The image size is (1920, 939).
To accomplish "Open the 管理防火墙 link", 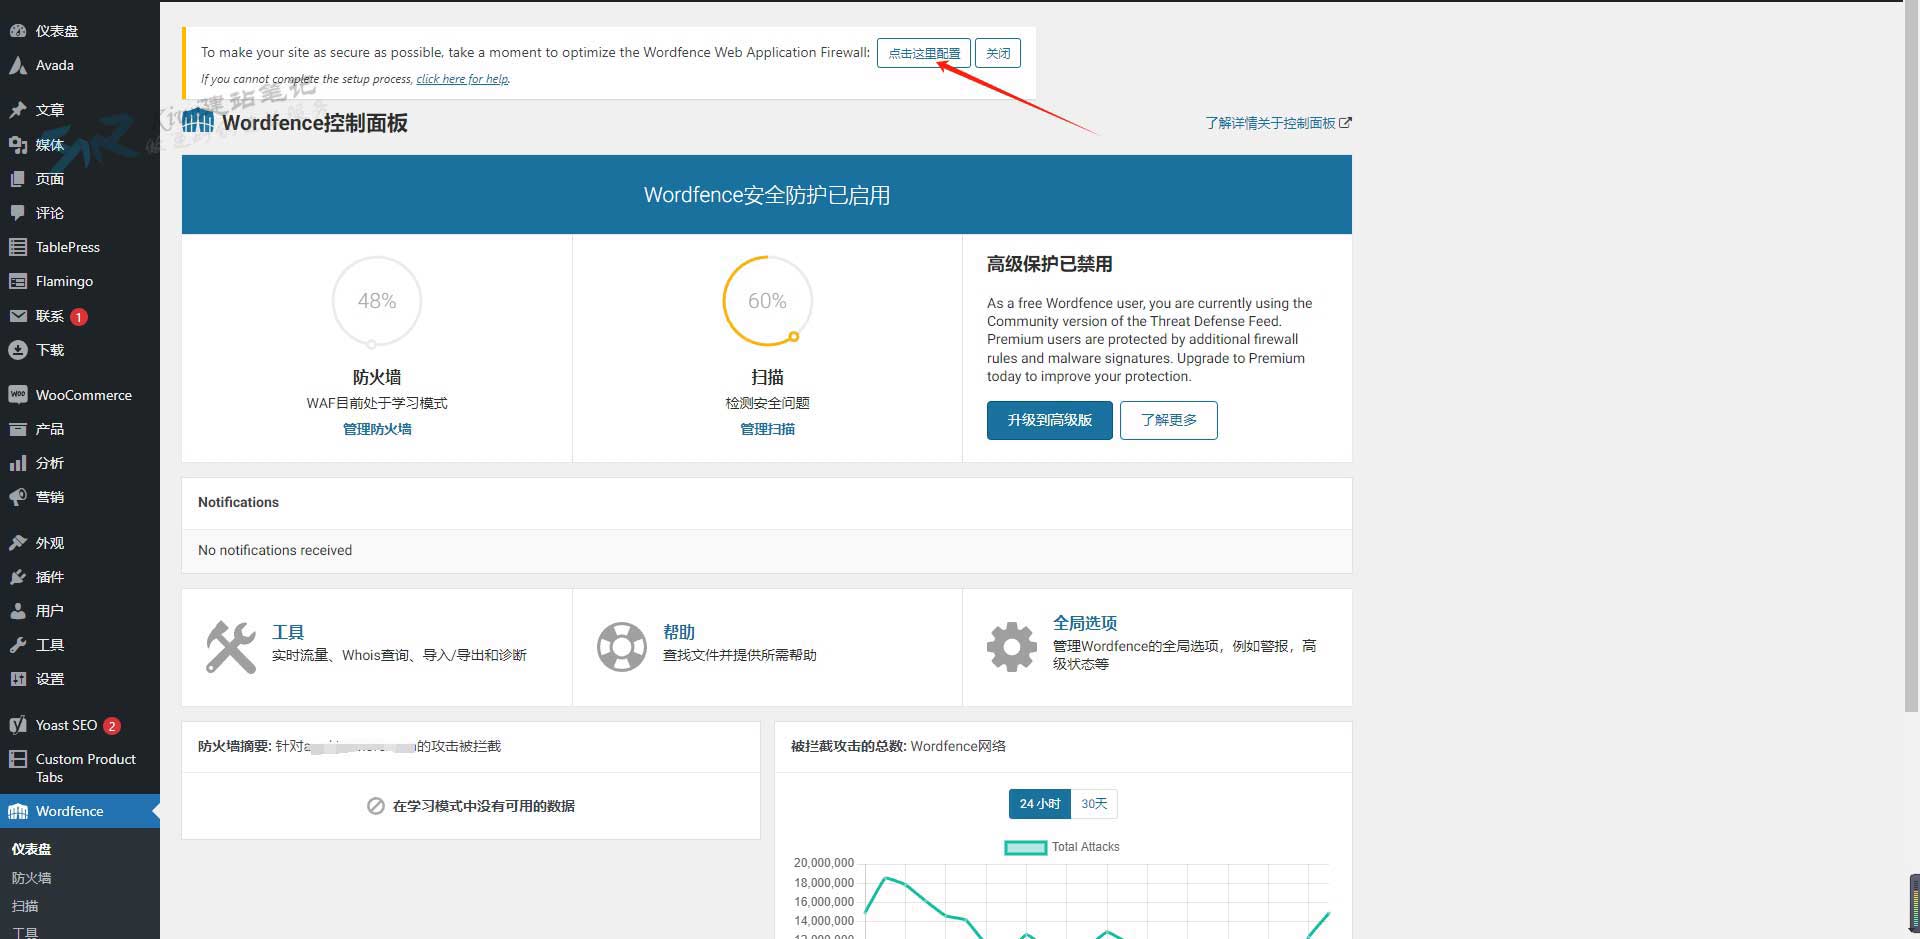I will point(377,429).
